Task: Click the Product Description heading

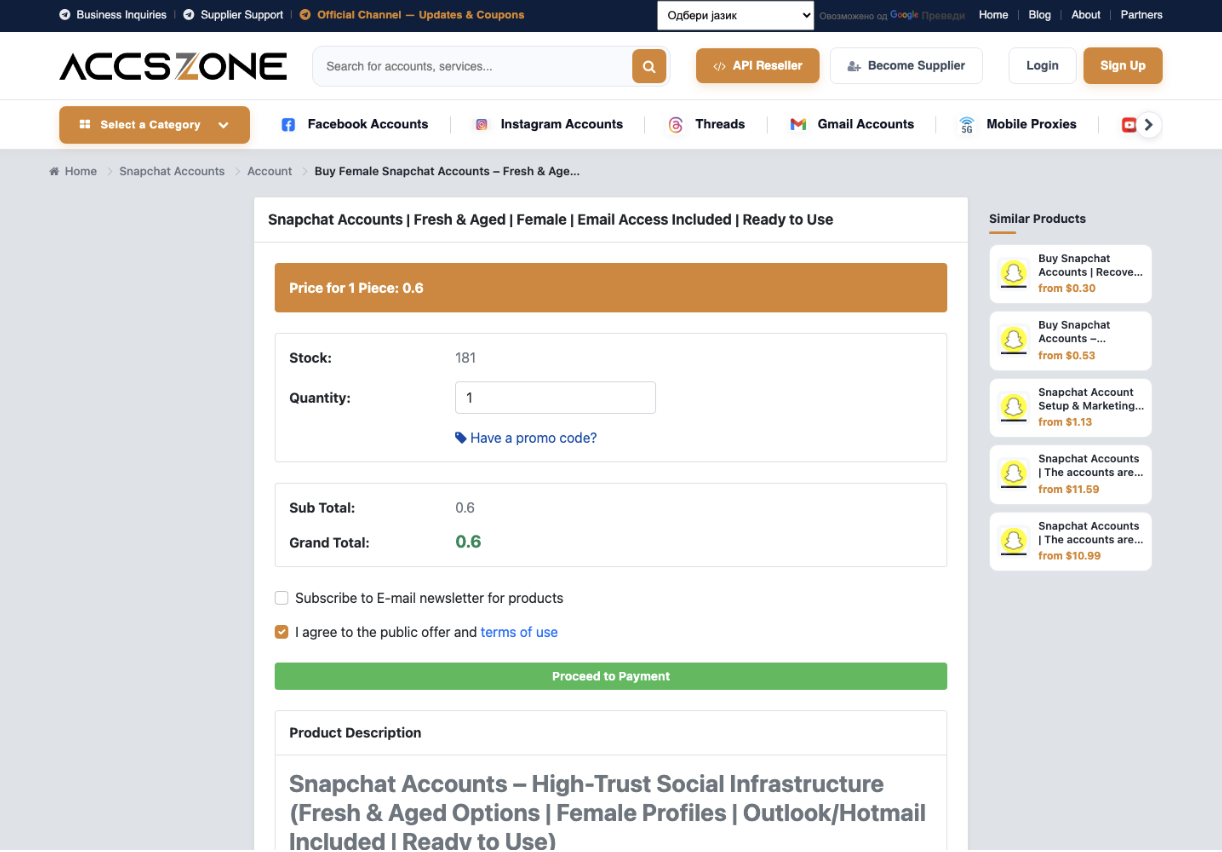Action: point(355,733)
